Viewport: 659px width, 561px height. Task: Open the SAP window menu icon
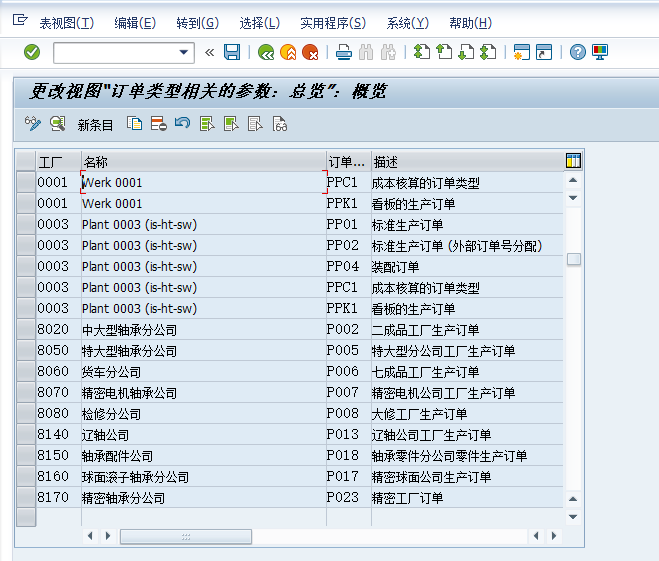click(20, 20)
